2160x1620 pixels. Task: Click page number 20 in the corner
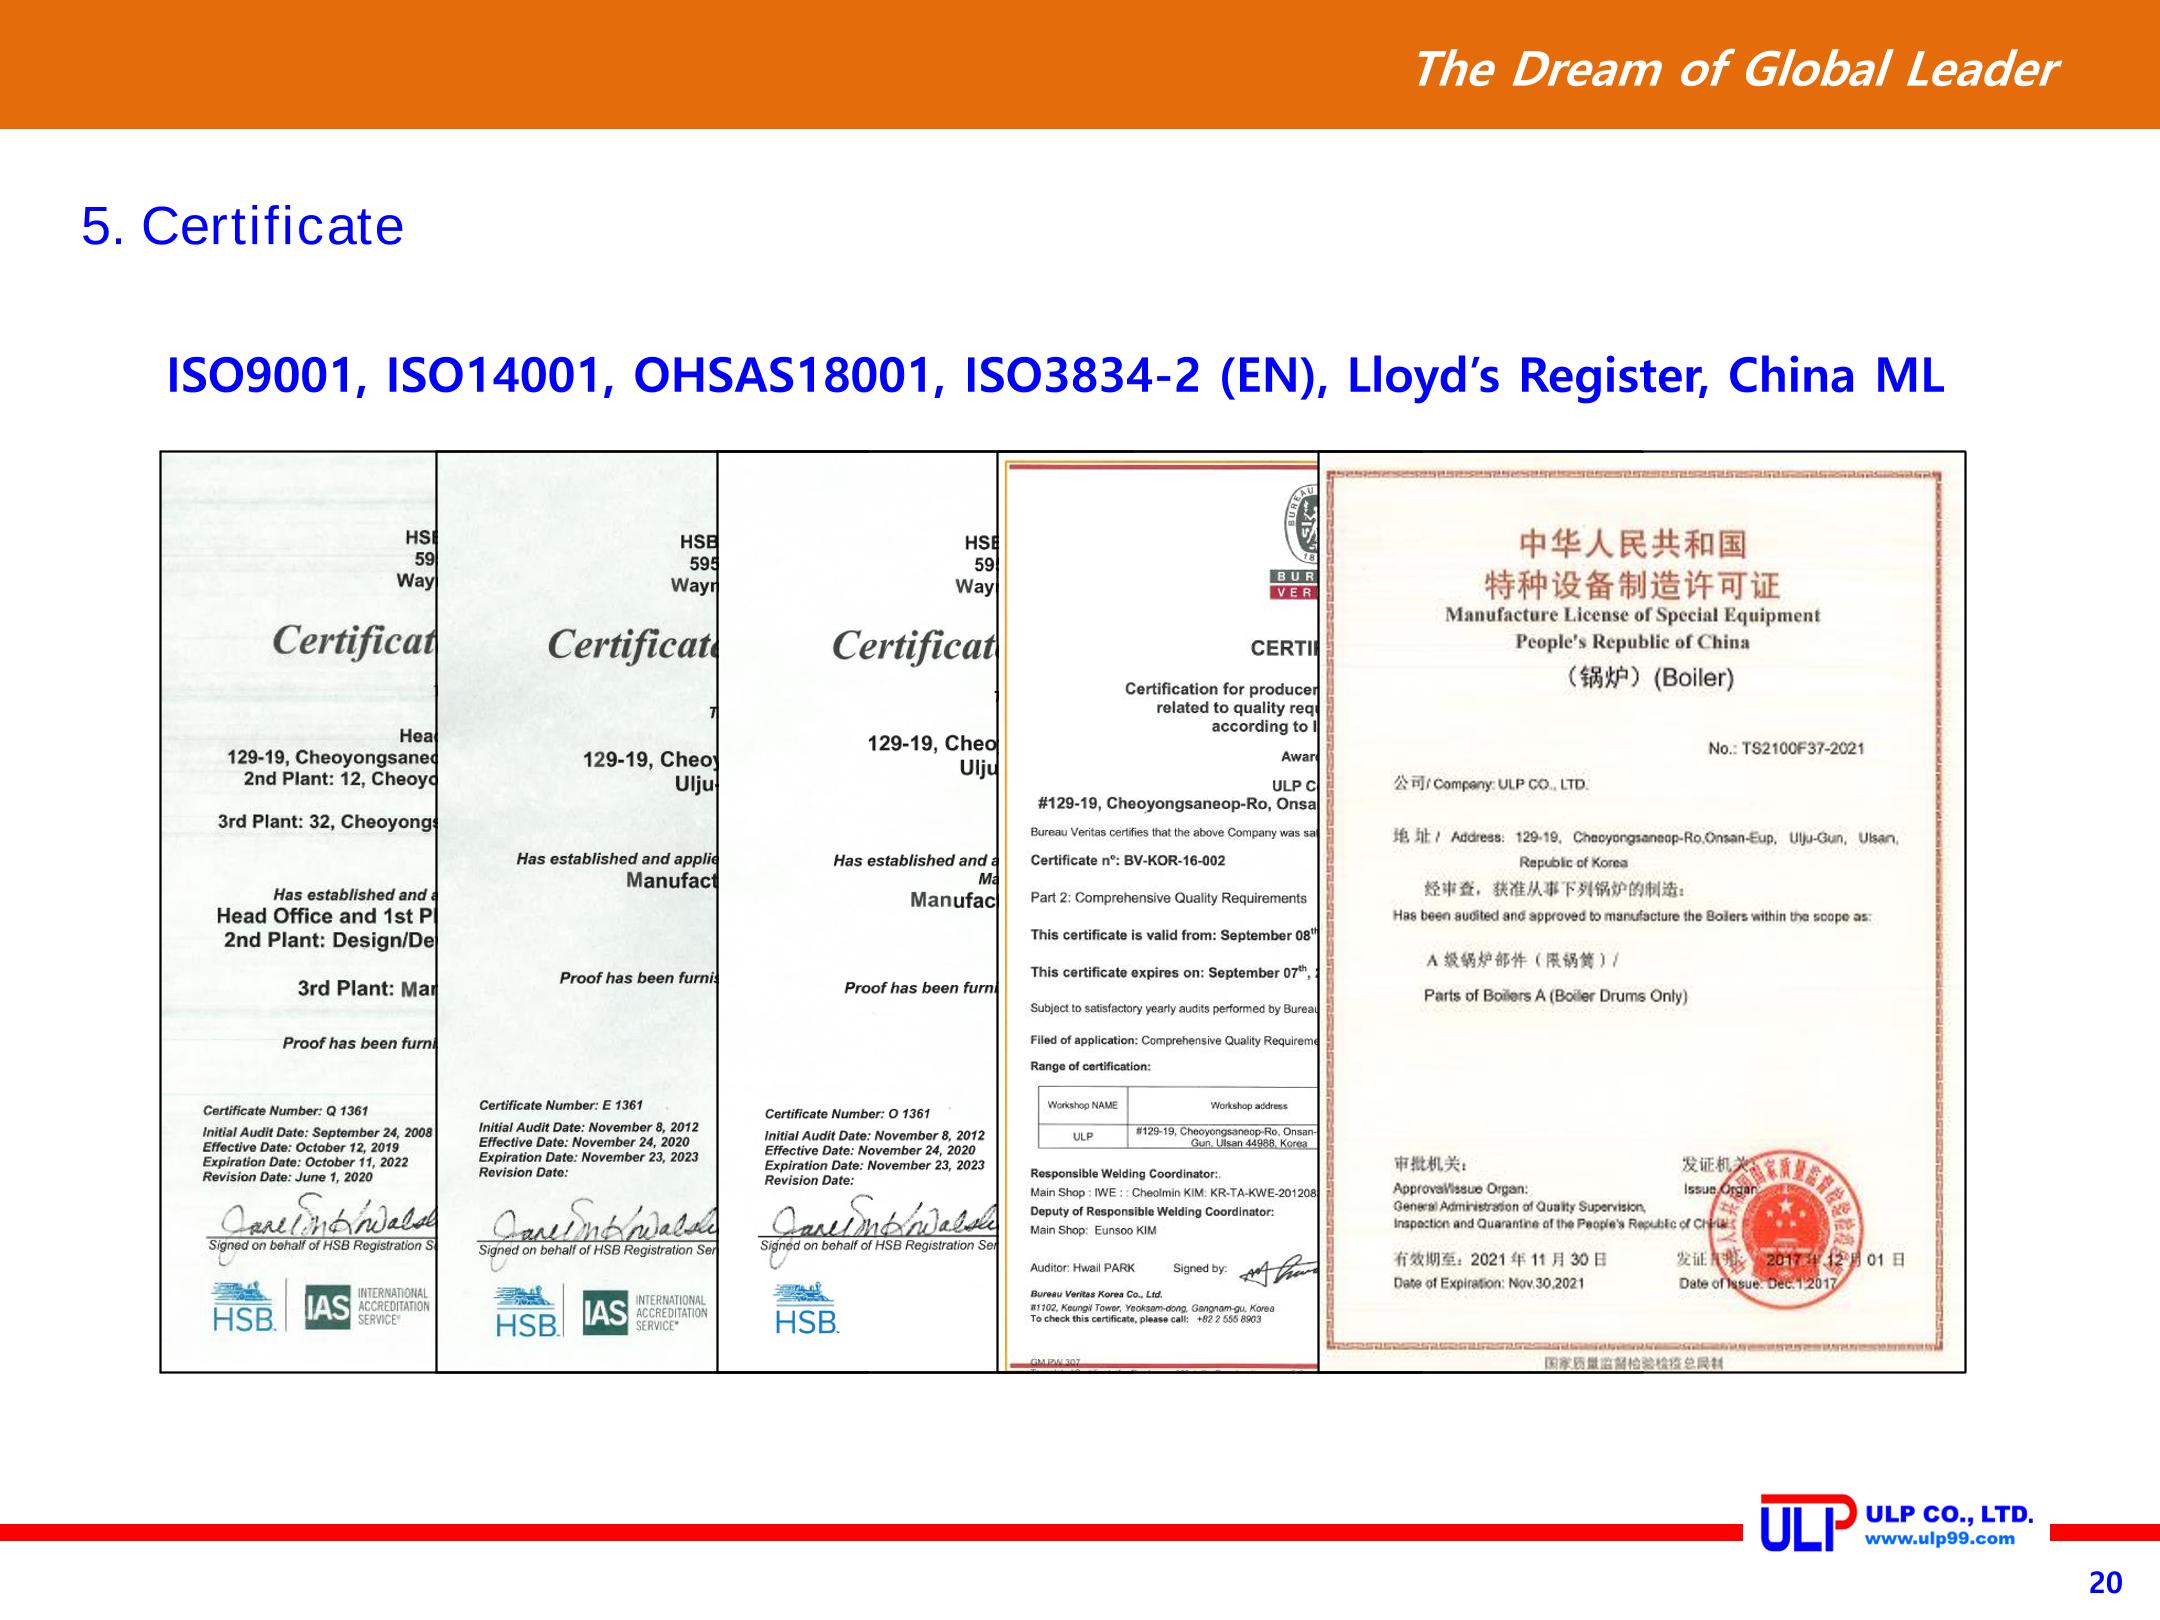click(x=2106, y=1583)
